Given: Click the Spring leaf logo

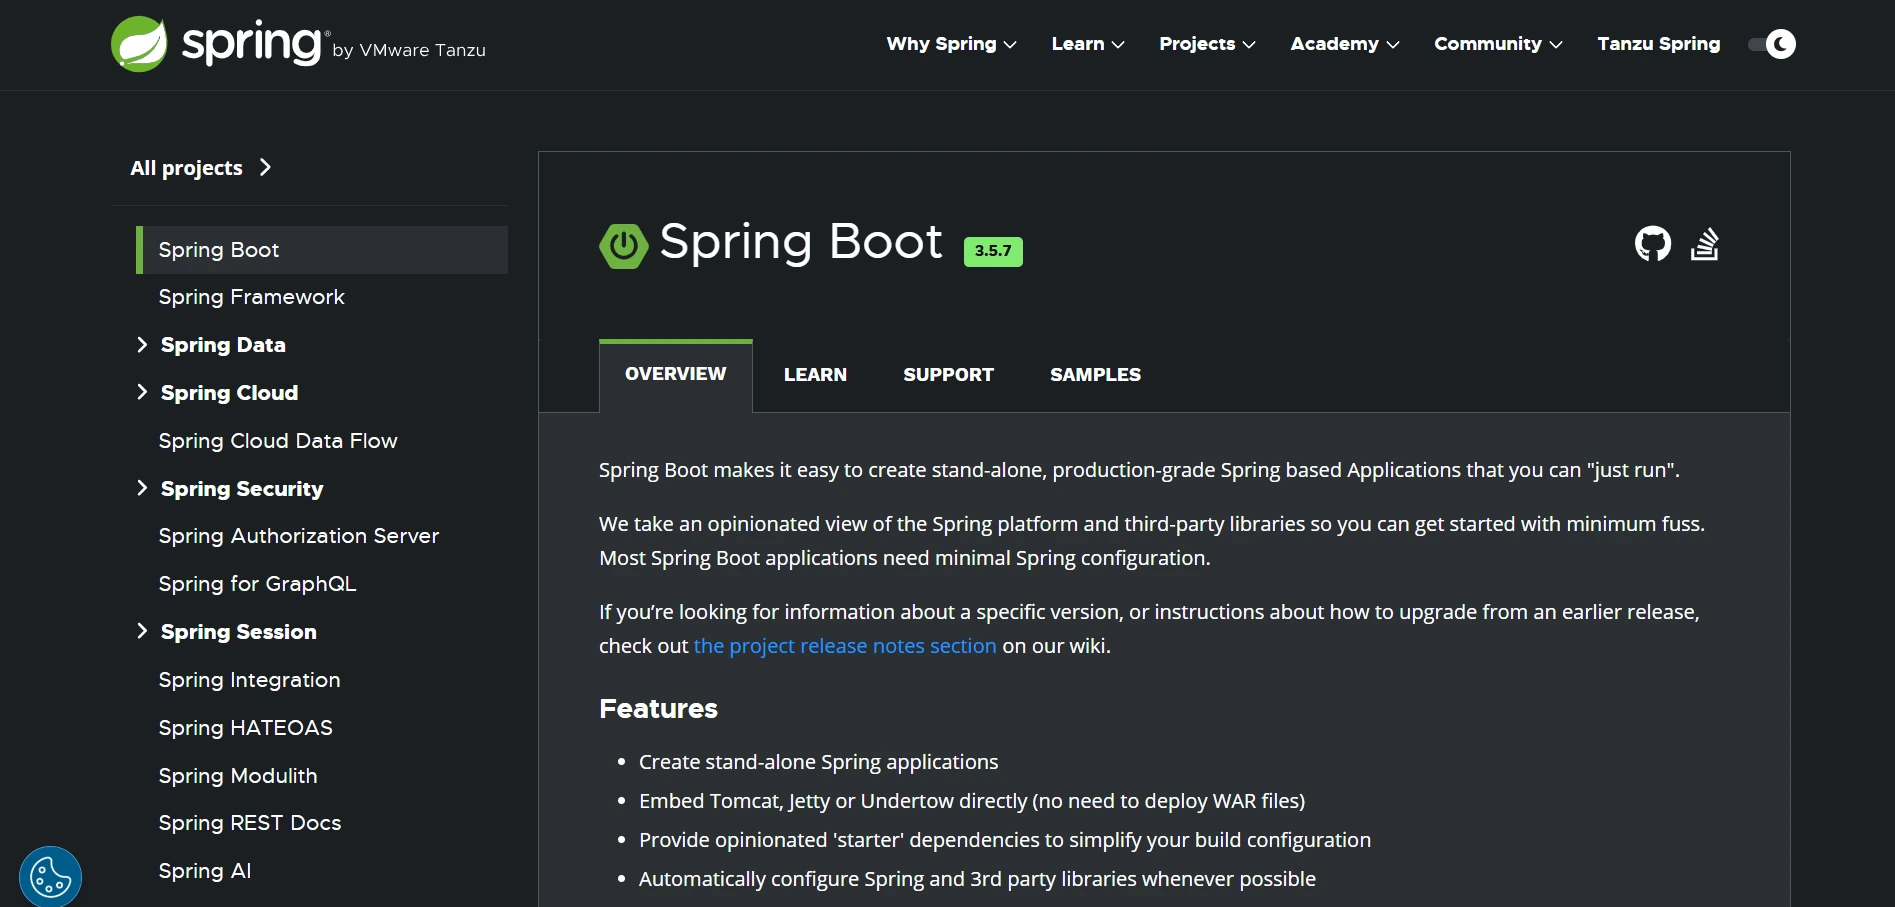Looking at the screenshot, I should 139,44.
